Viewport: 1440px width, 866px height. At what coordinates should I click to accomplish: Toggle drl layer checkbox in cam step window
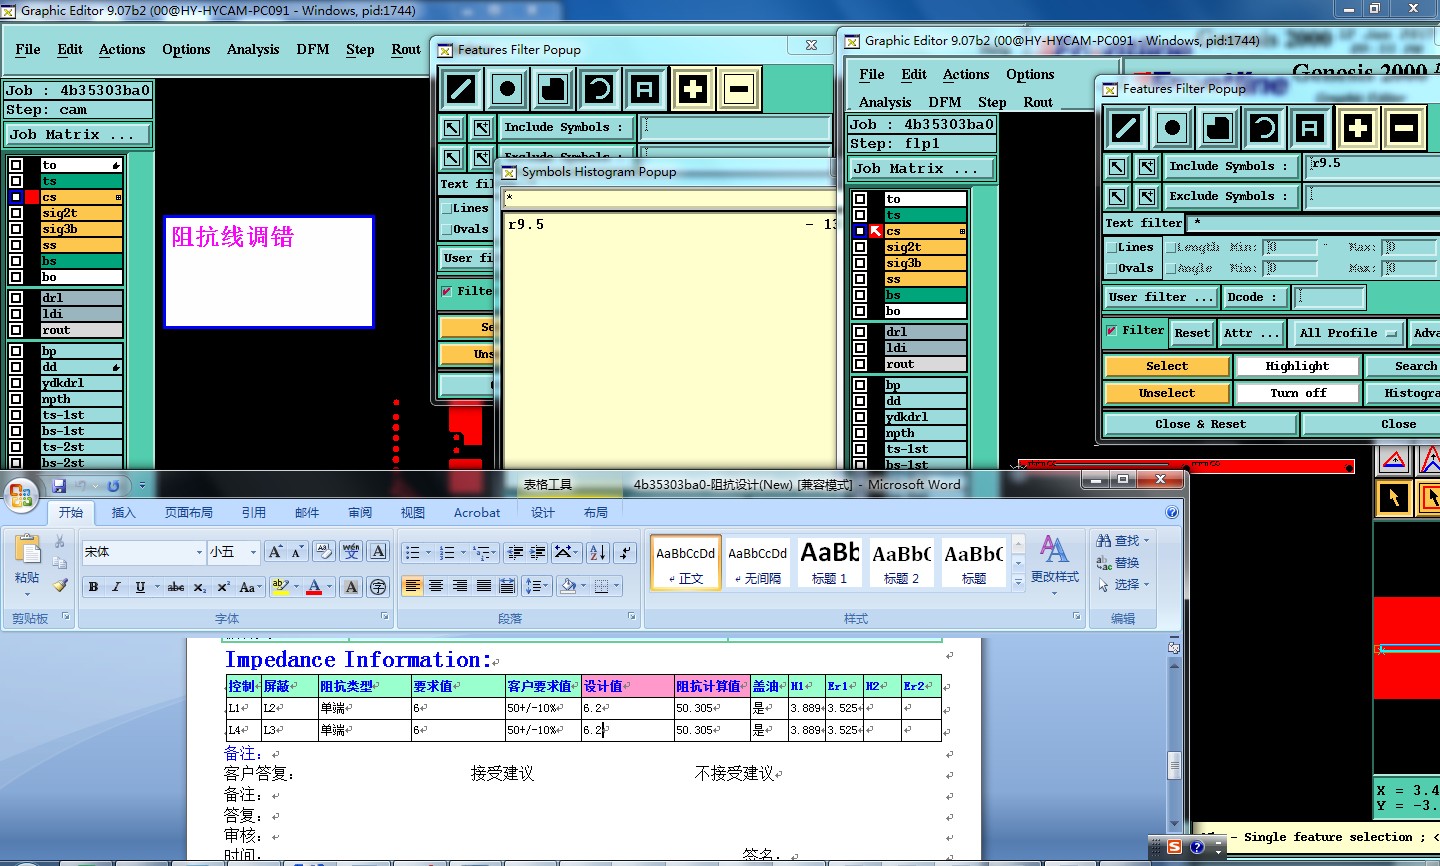point(16,298)
